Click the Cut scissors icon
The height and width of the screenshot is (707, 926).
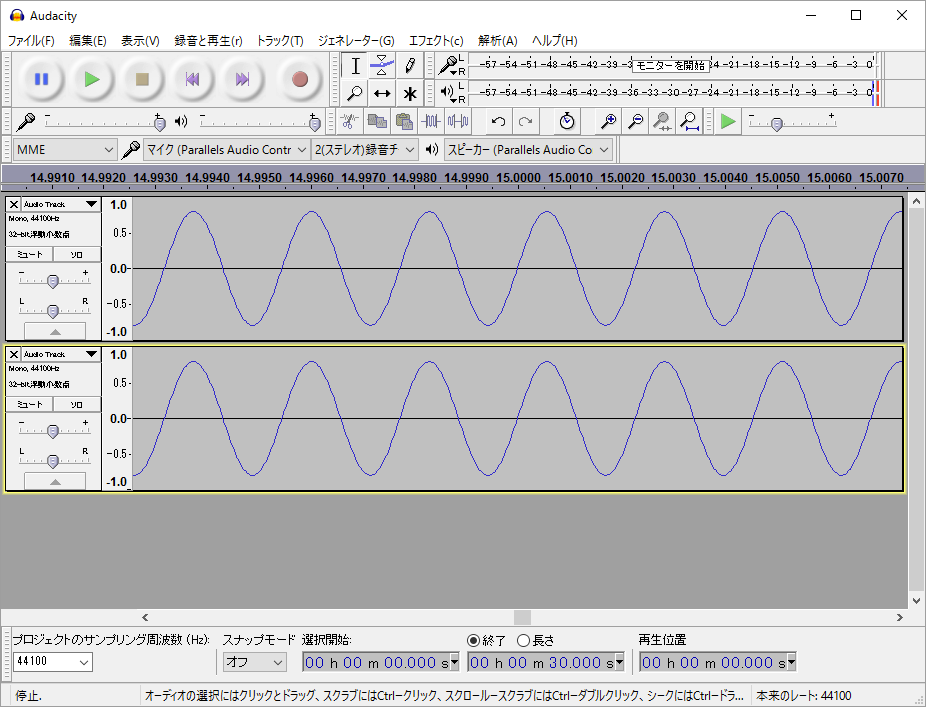pyautogui.click(x=350, y=122)
